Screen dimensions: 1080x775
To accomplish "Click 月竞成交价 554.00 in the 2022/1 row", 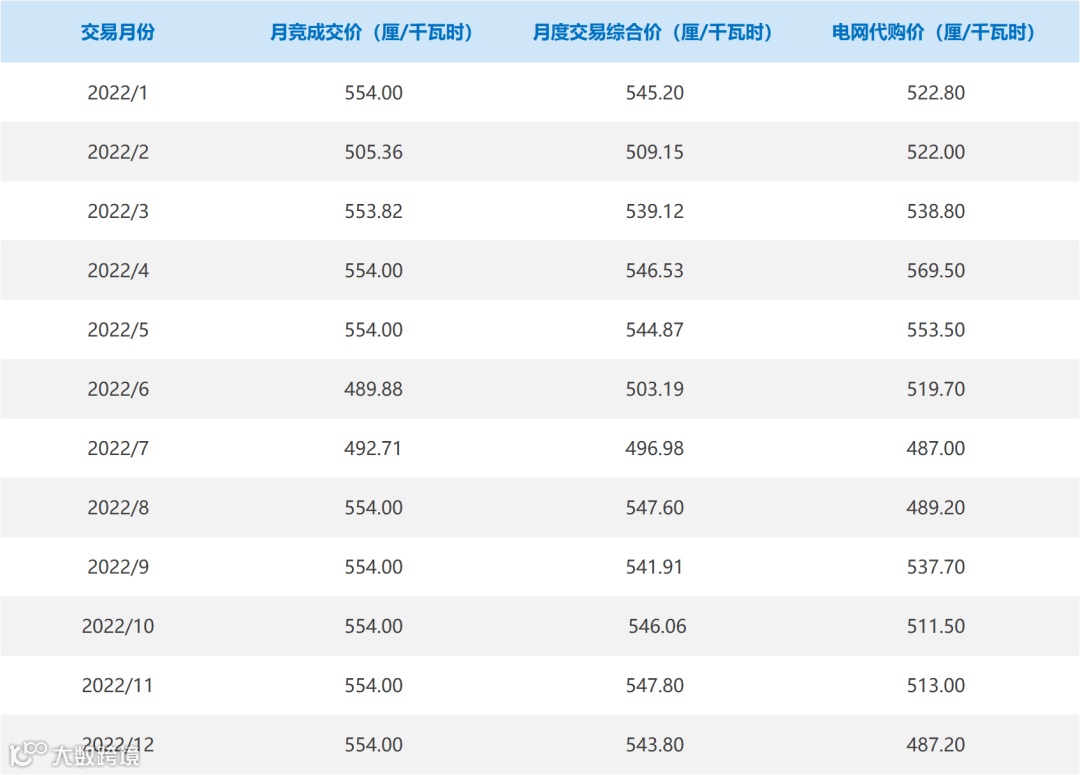I will point(373,92).
